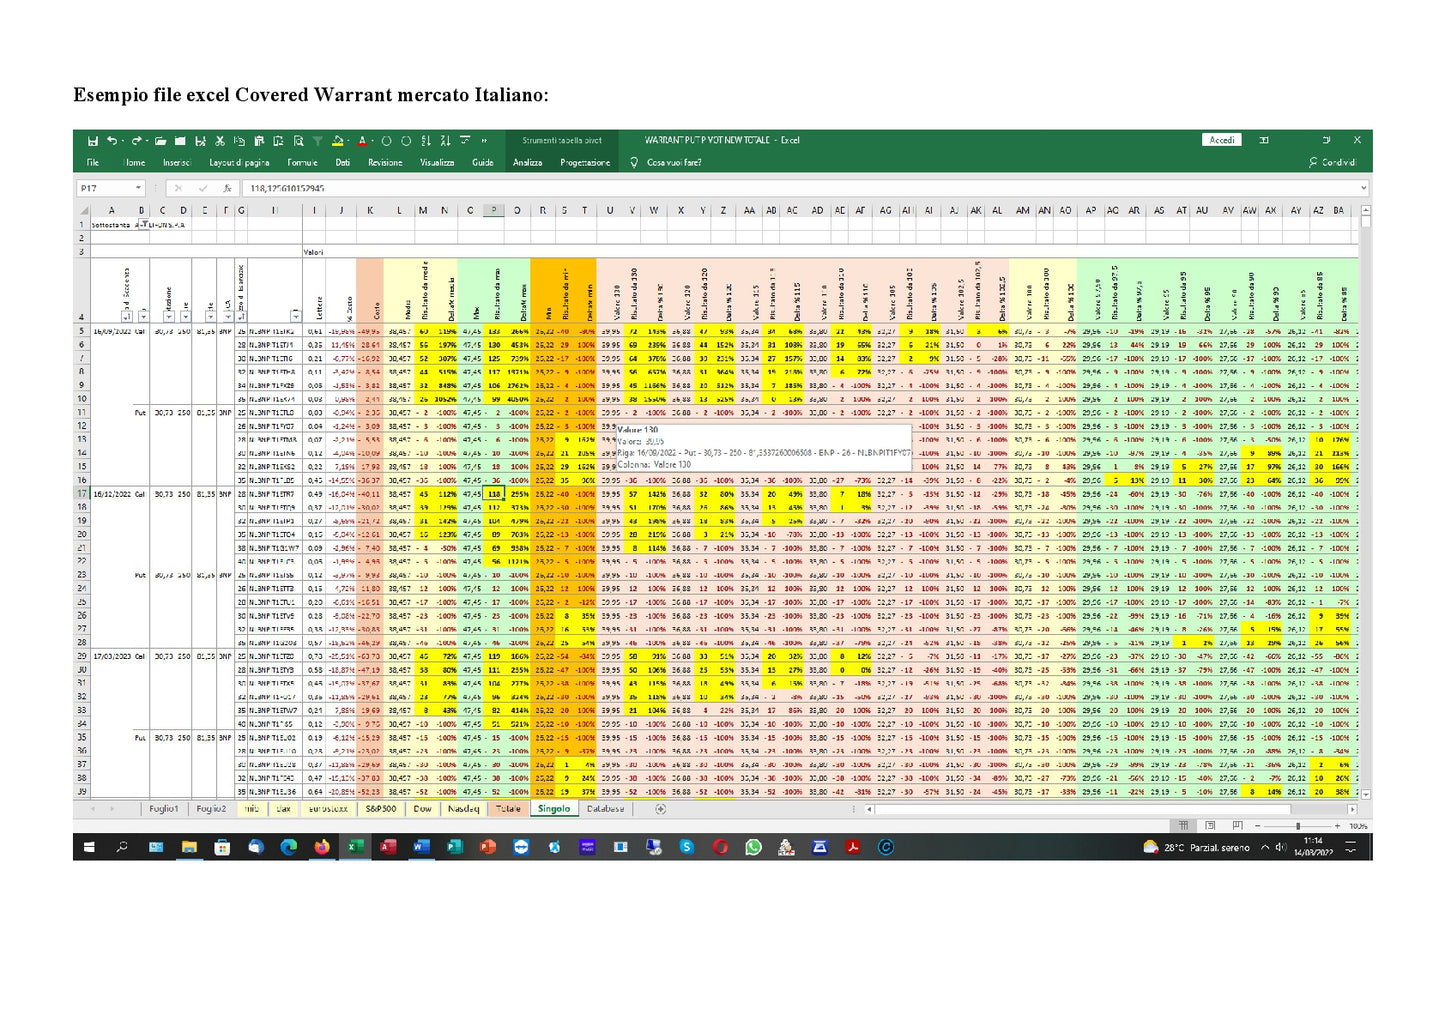
Task: Open filter funnel icon in toolbar
Action: click(x=318, y=141)
